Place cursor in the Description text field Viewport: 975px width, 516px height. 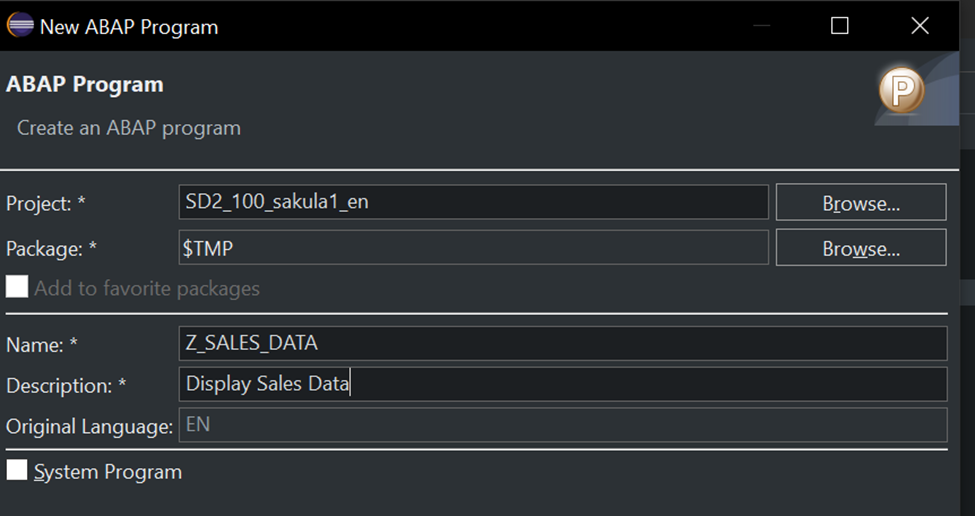562,384
